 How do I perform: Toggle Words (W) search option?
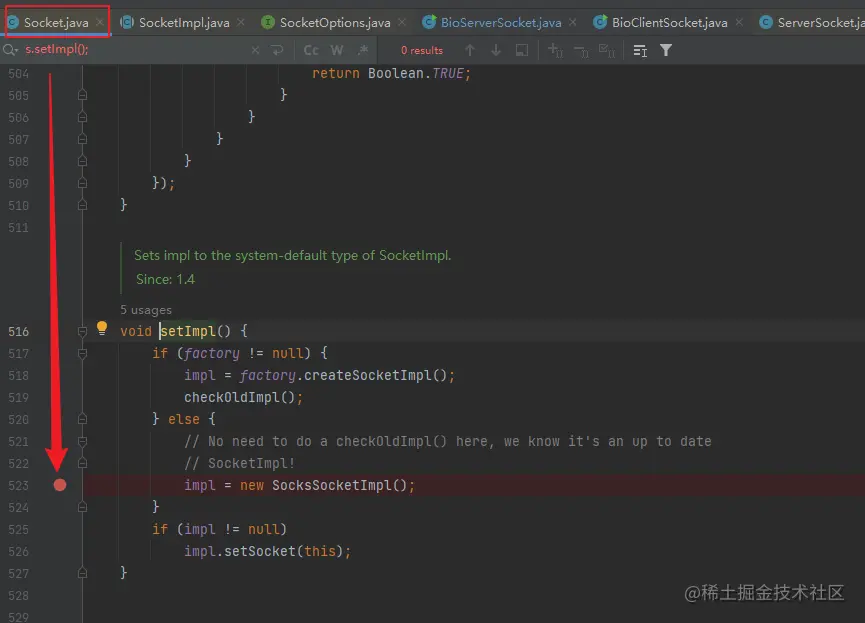click(337, 50)
